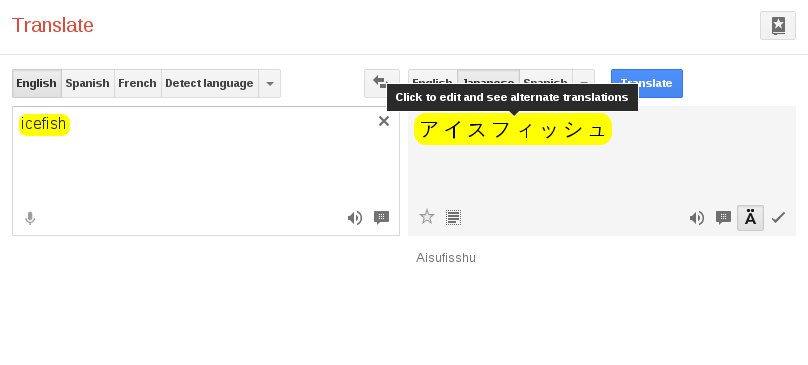Open example usage bubble under translation
808x365 pixels.
point(723,218)
